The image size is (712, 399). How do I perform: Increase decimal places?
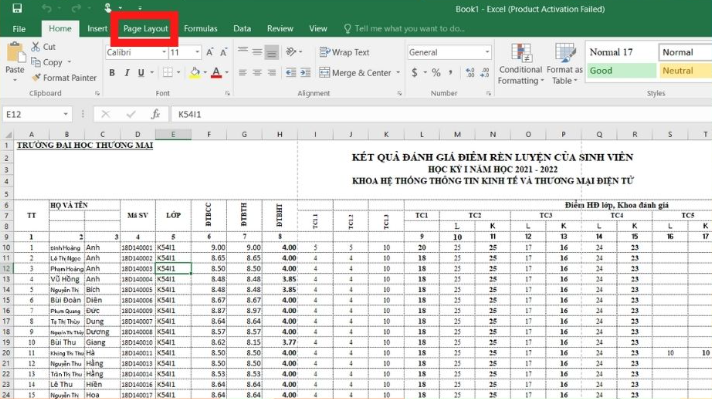click(470, 72)
